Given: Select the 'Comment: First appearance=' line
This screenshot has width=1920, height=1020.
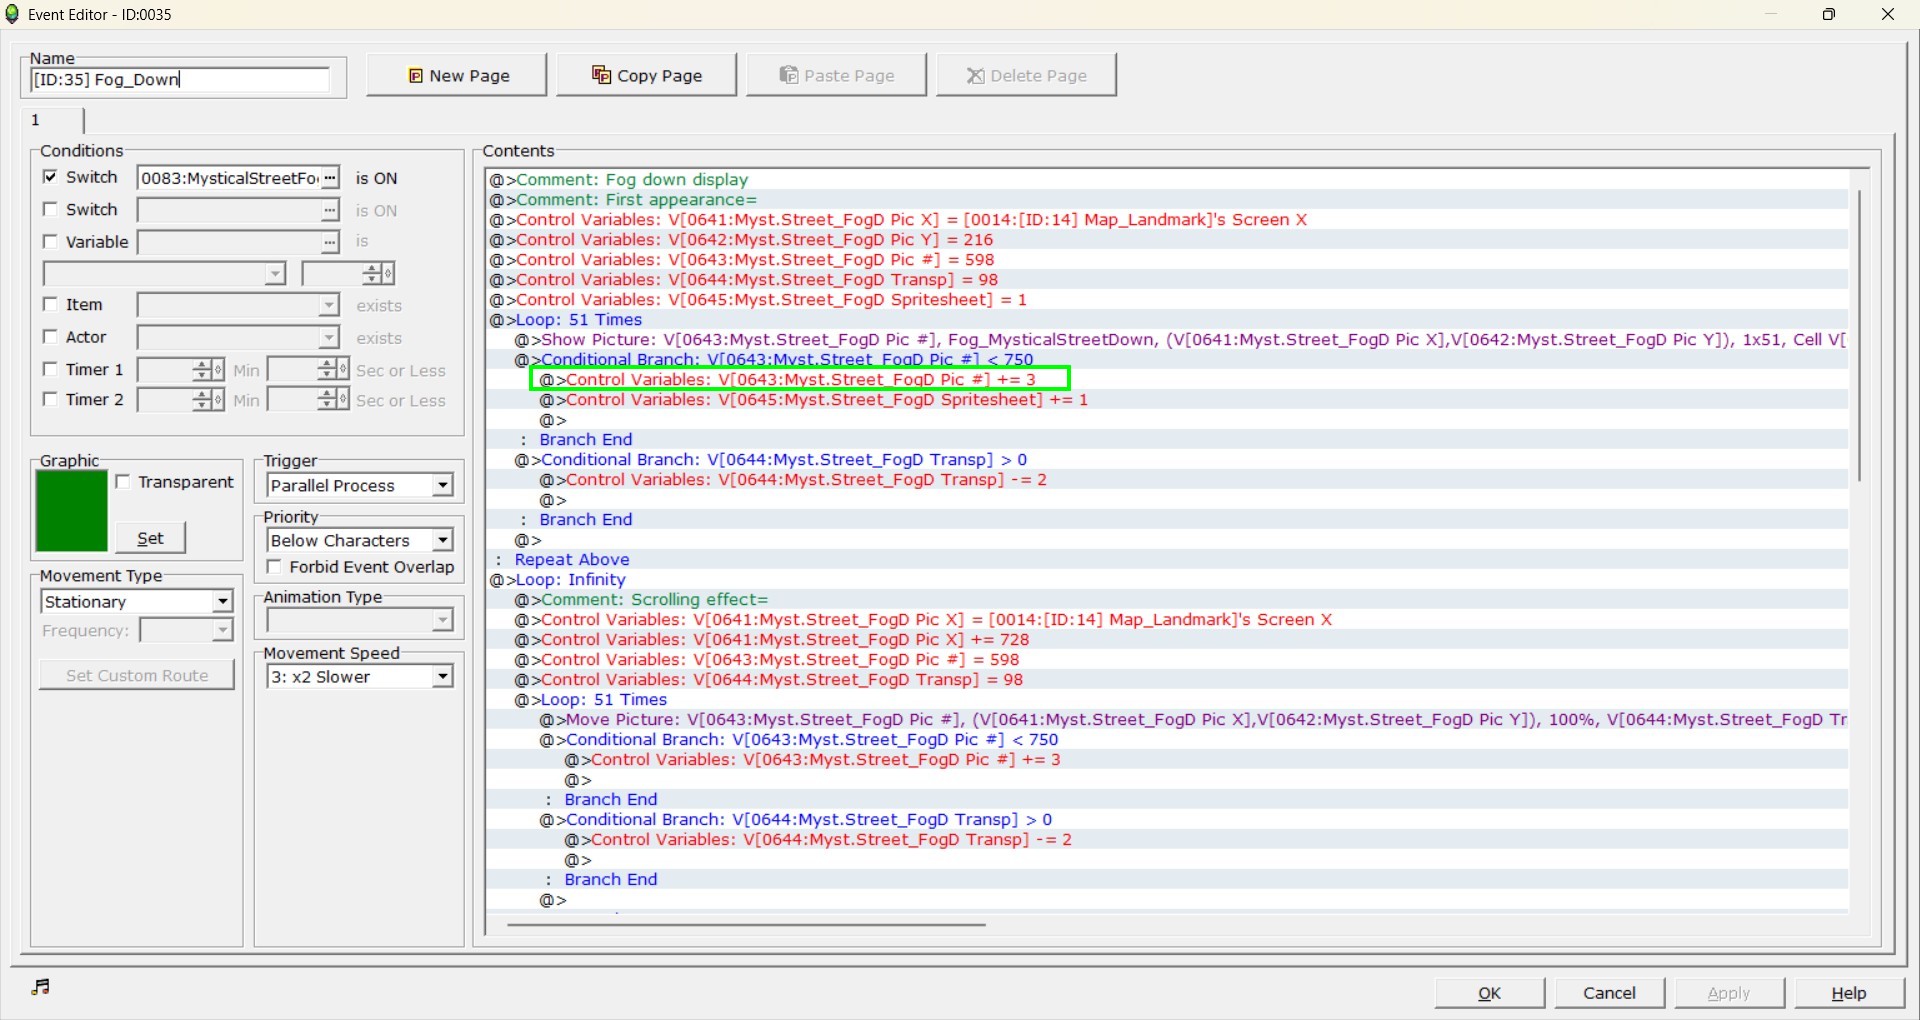Looking at the screenshot, I should pyautogui.click(x=1167, y=200).
